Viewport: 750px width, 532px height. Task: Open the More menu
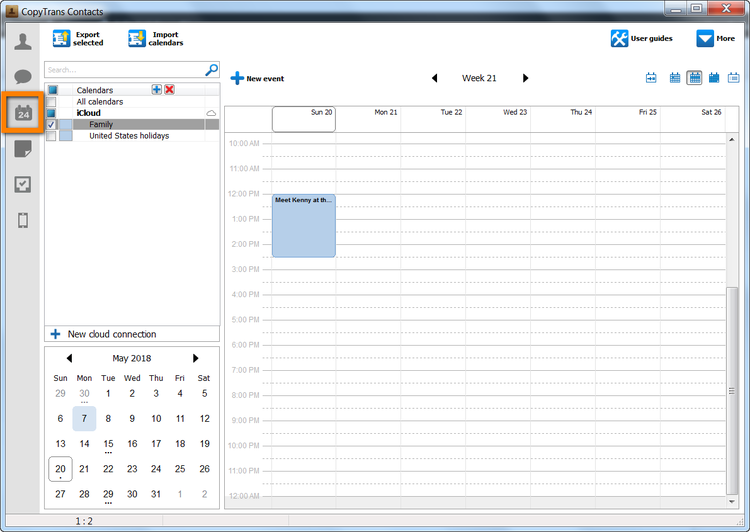pos(716,39)
